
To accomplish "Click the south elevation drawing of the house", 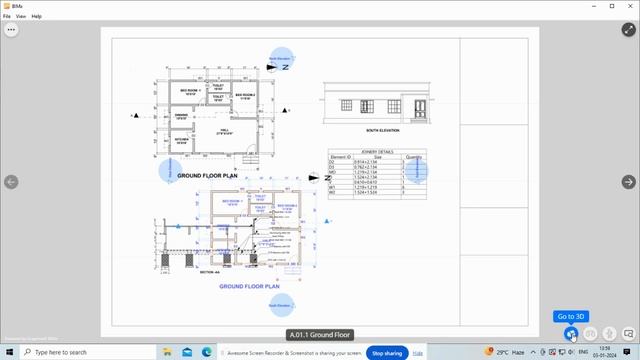I will coord(376,103).
